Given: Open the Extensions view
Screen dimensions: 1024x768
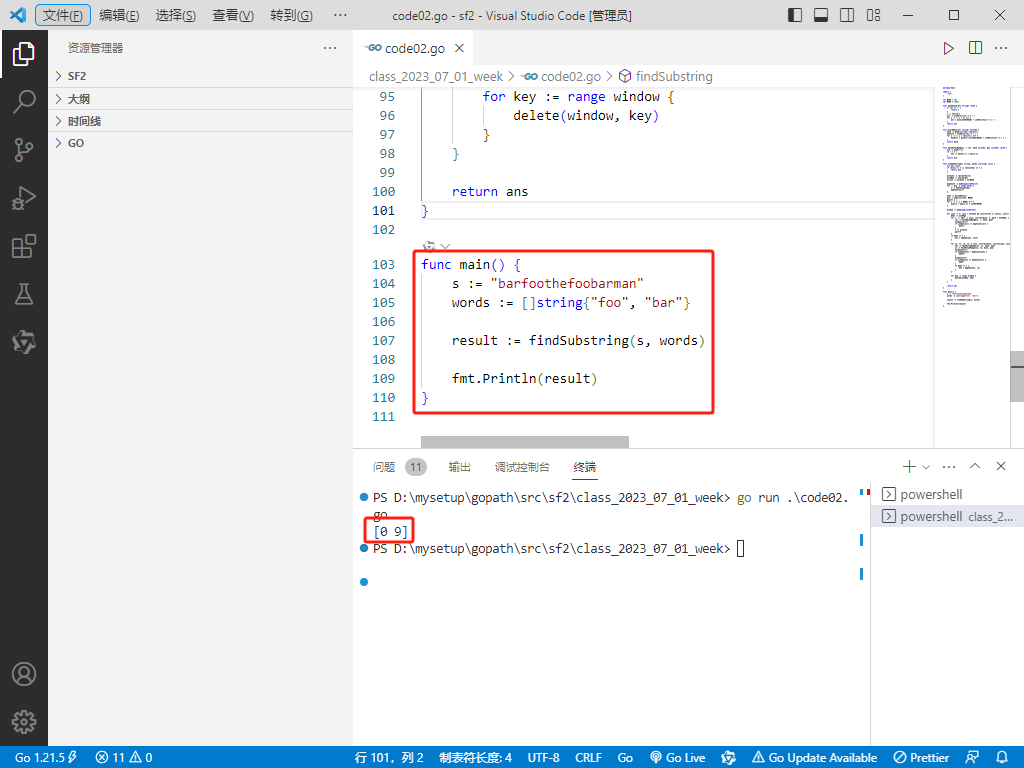Looking at the screenshot, I should tap(24, 246).
